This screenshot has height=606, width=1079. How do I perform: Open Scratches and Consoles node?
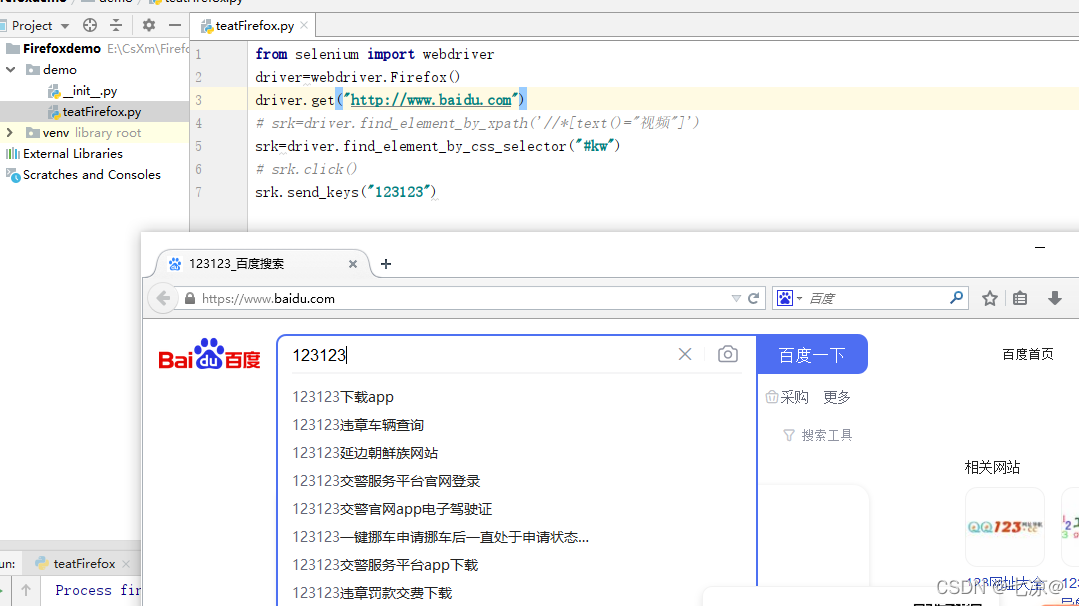(x=92, y=175)
